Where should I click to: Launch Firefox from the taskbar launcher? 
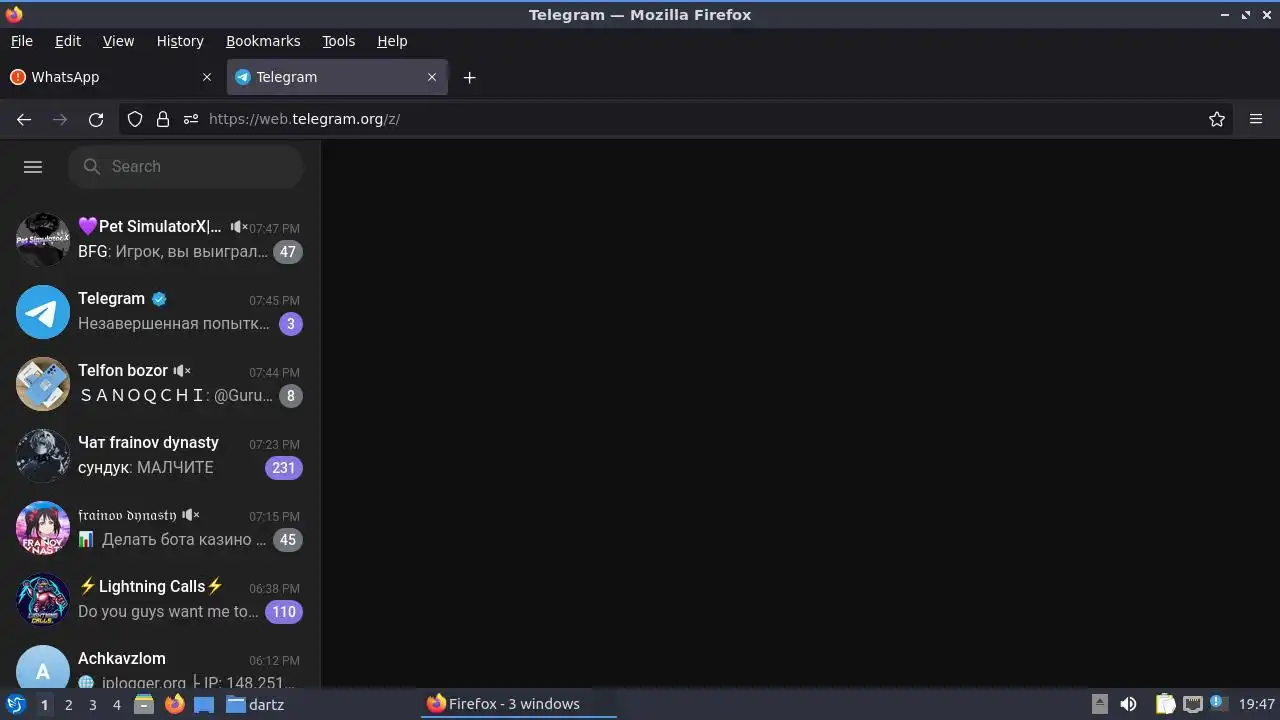(x=174, y=704)
